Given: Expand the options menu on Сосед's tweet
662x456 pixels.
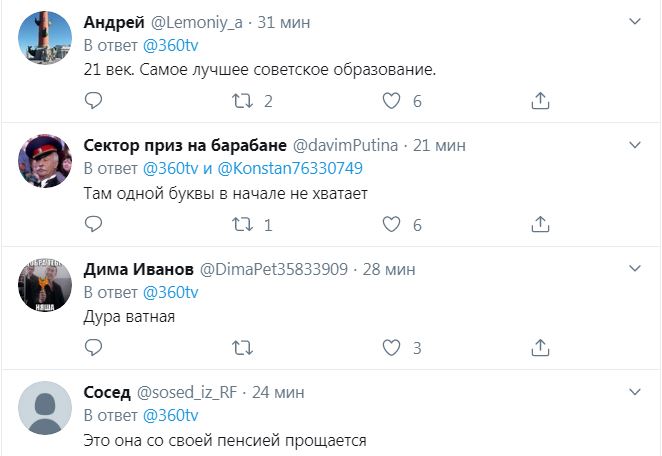Looking at the screenshot, I should click(636, 391).
